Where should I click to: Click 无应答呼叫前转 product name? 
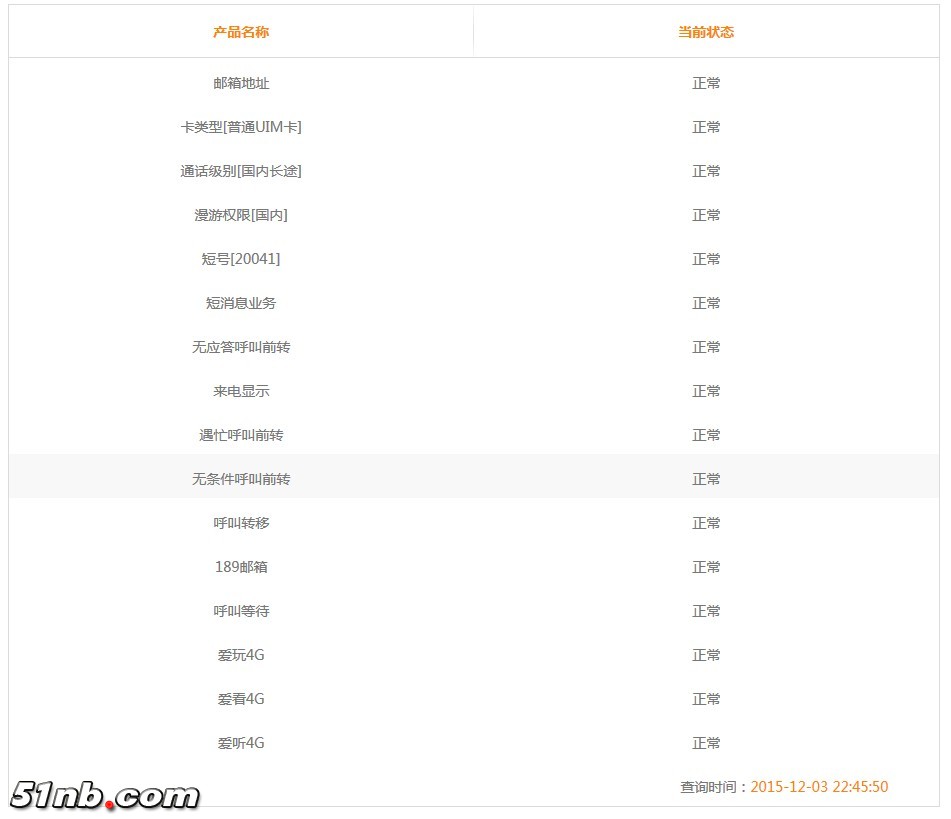[x=241, y=347]
